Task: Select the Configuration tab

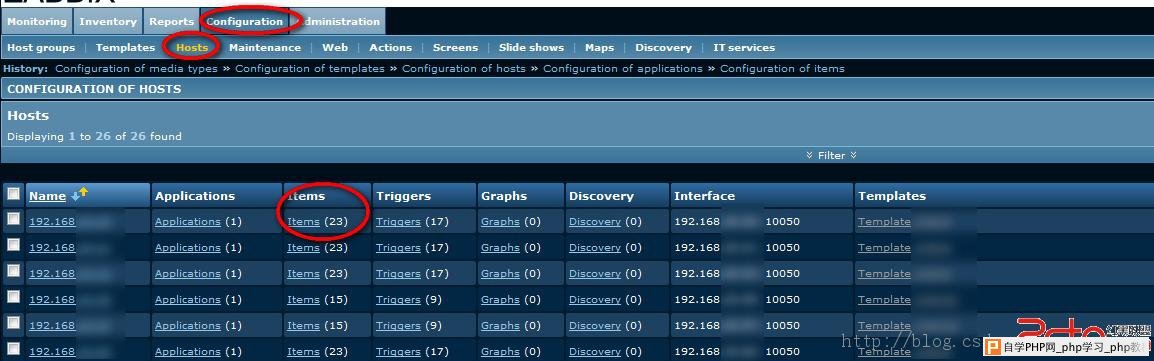Action: click(244, 21)
